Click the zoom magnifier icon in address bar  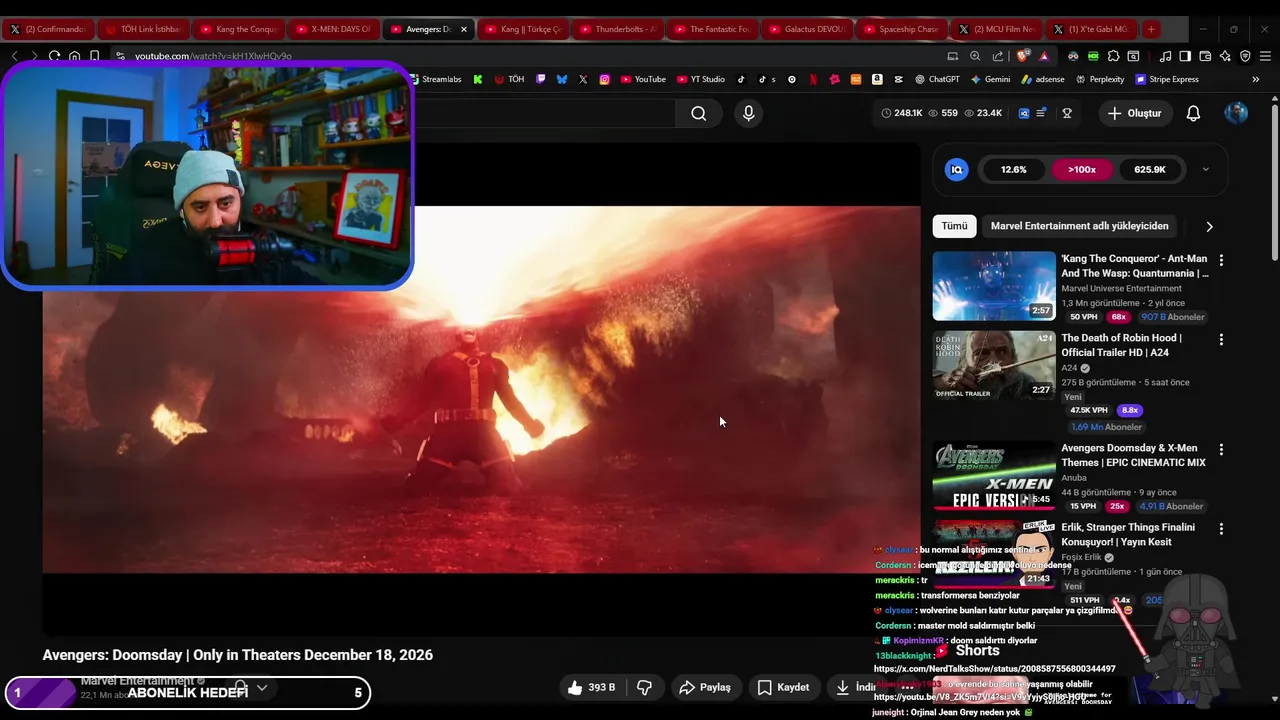coord(975,56)
